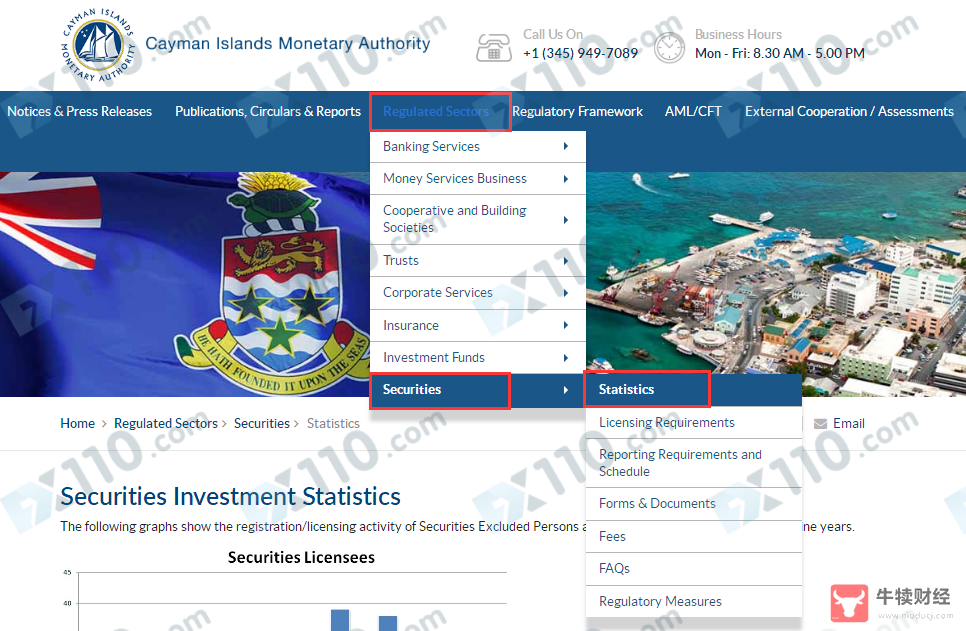The width and height of the screenshot is (966, 631).
Task: Choose Fees submenu item
Action: pos(694,536)
